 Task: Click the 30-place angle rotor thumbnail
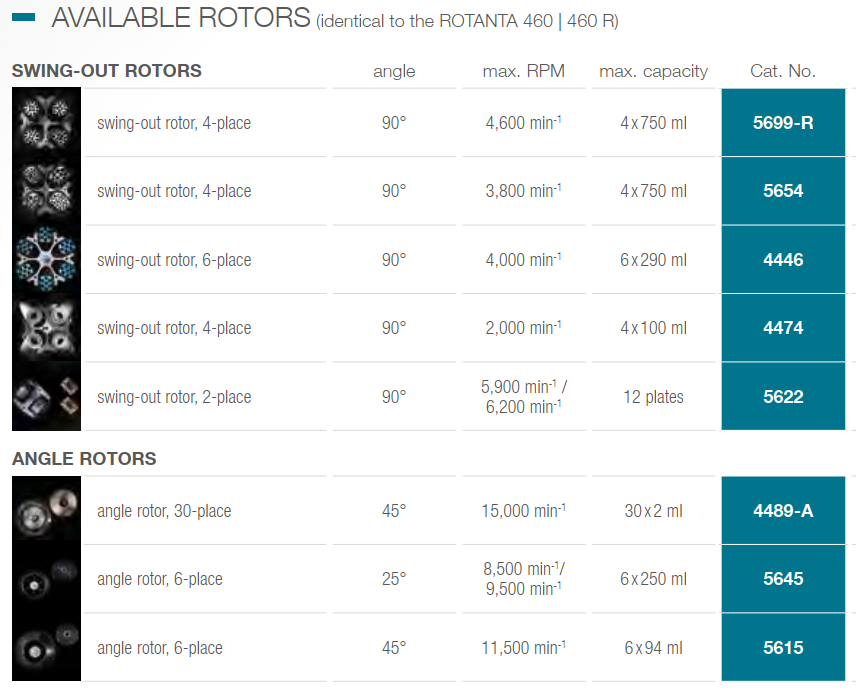42,511
